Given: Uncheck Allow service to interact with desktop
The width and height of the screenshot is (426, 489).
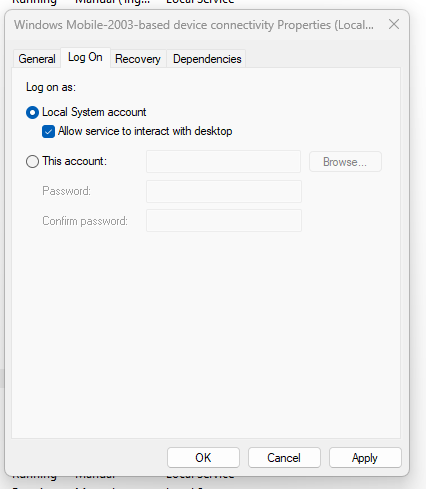Looking at the screenshot, I should pos(48,131).
